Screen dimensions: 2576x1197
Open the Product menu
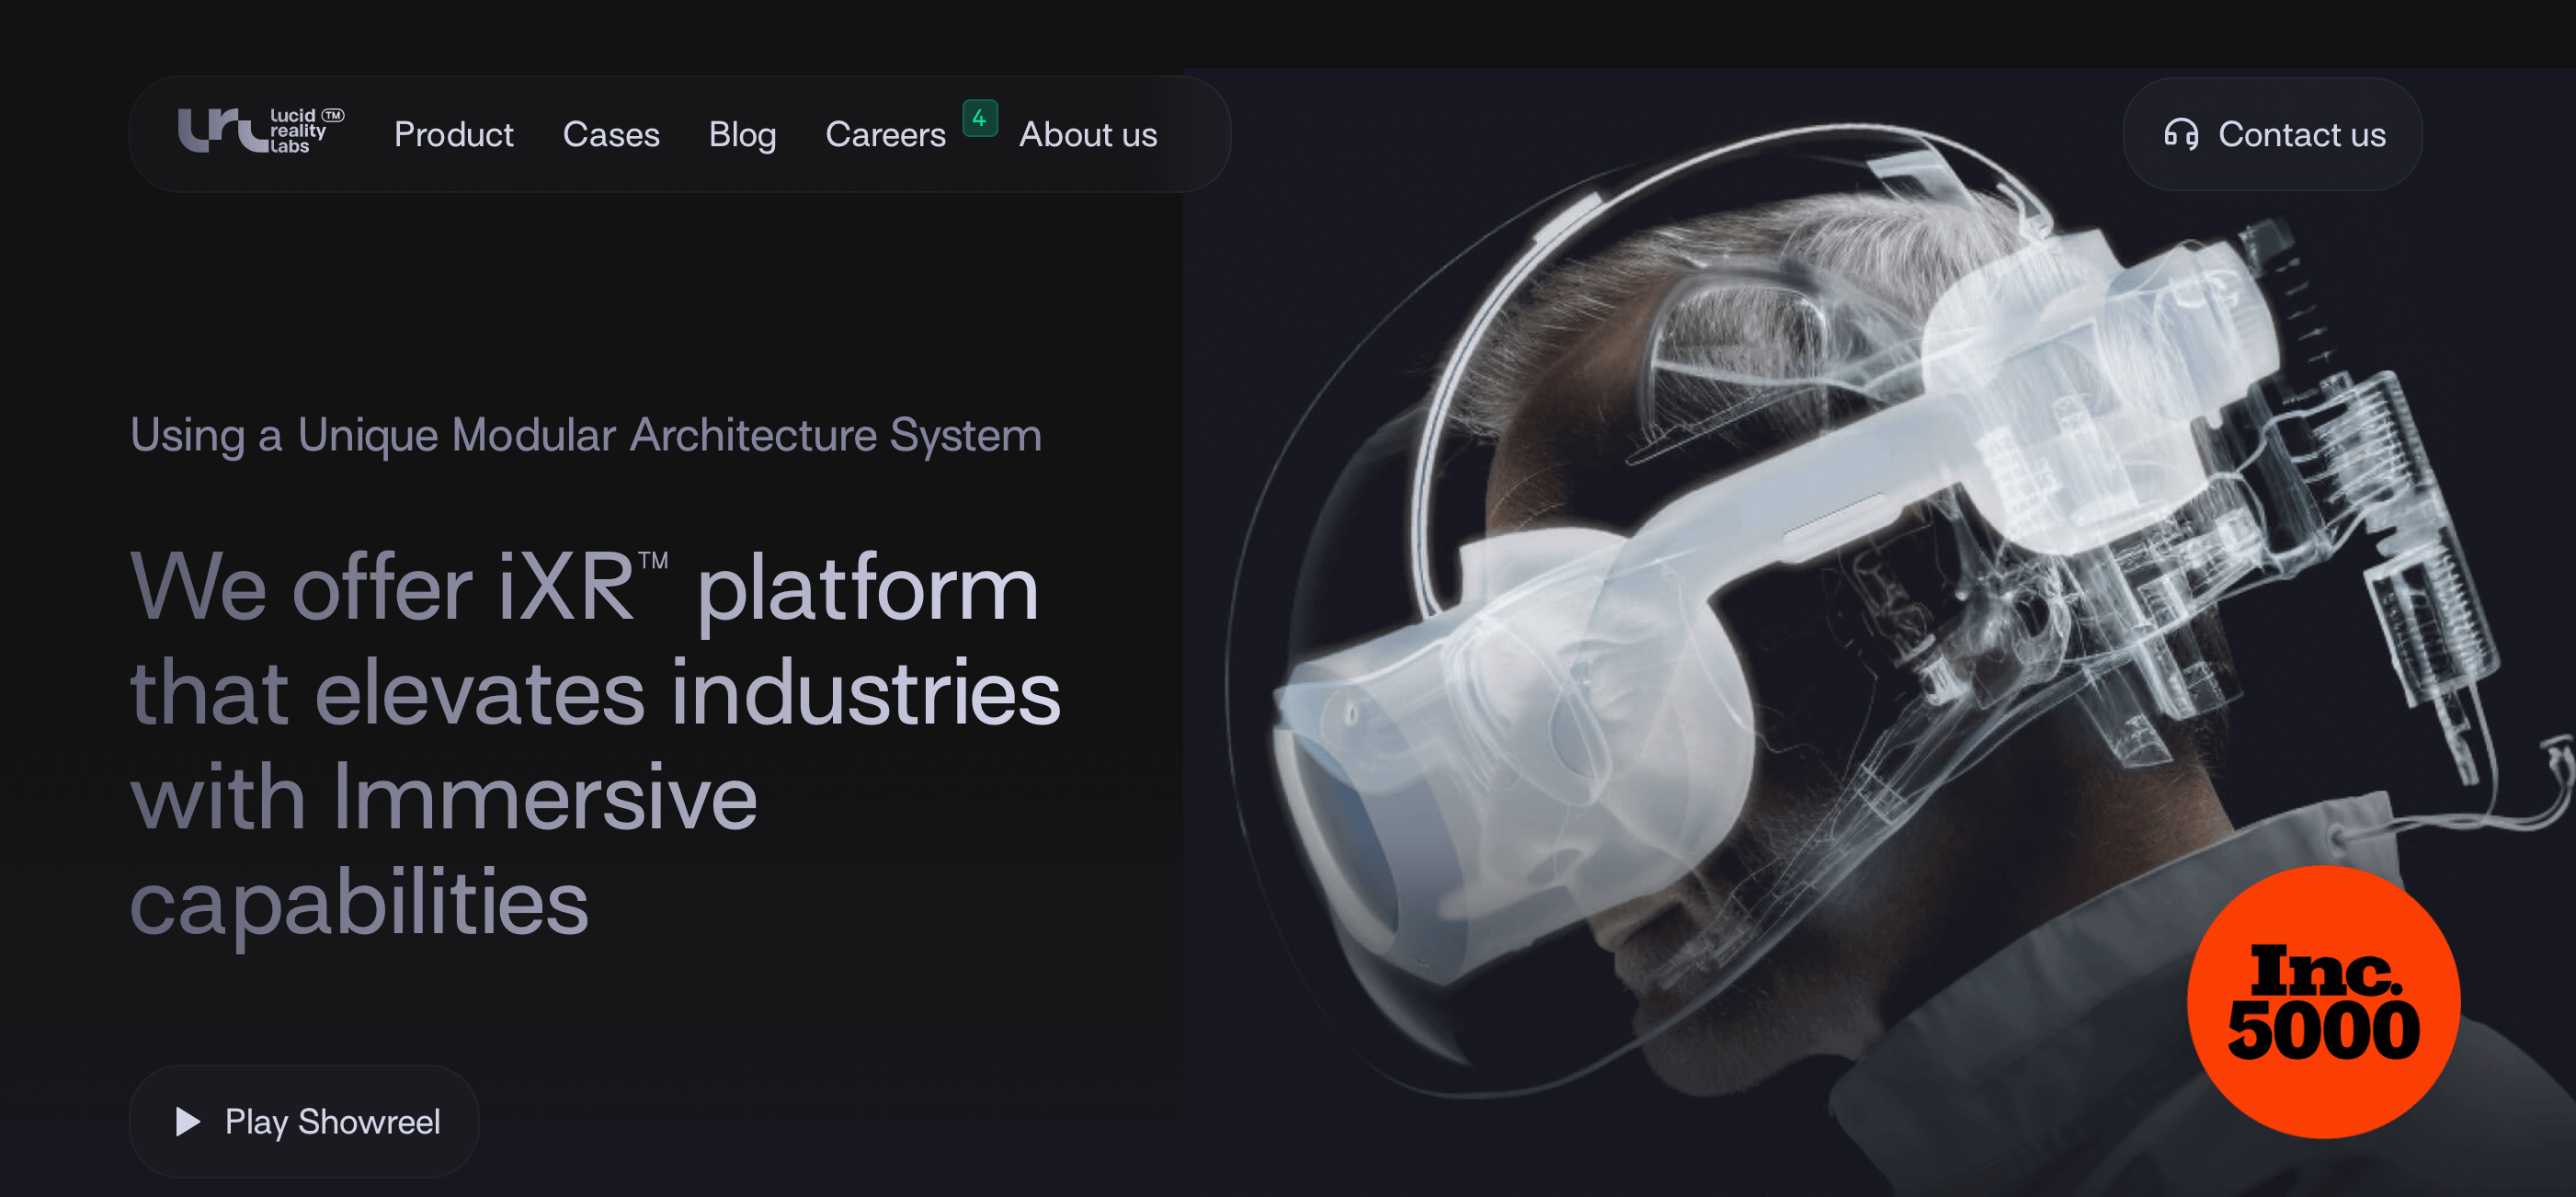(453, 134)
